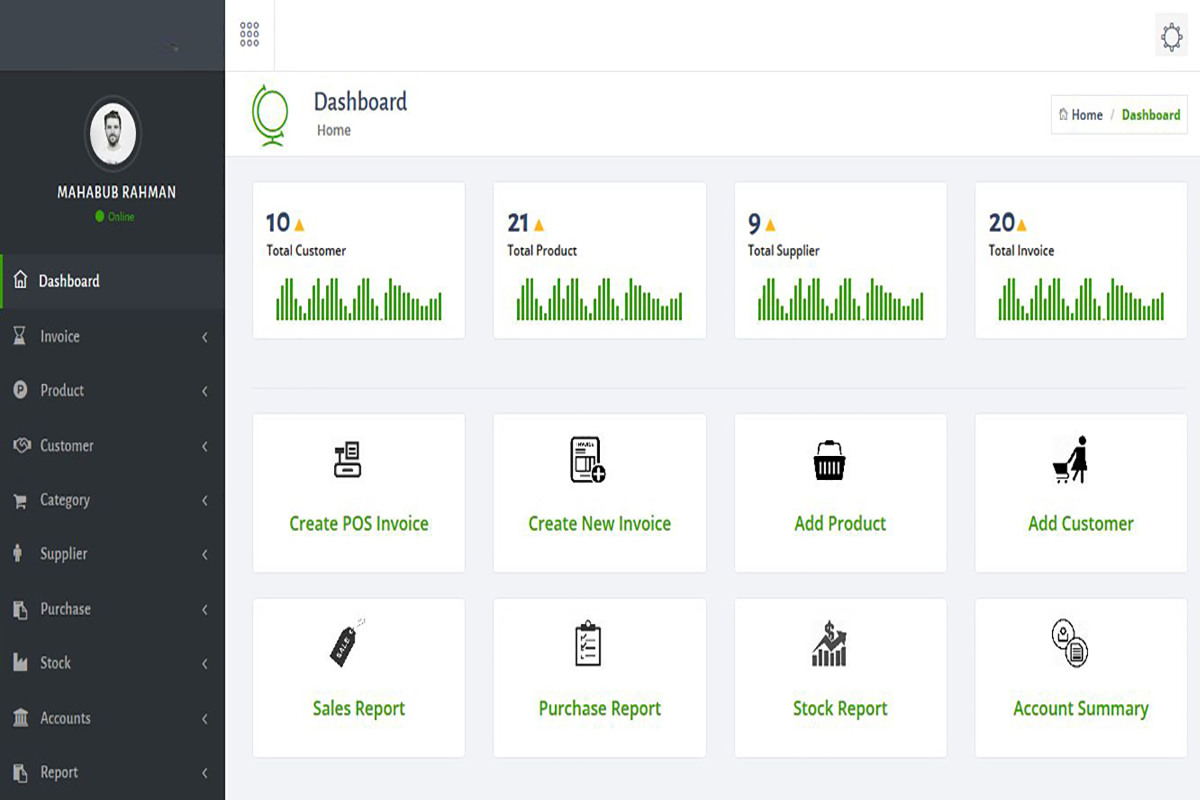Click the Add Product basket icon
Viewport: 1200px width, 800px height.
828,461
